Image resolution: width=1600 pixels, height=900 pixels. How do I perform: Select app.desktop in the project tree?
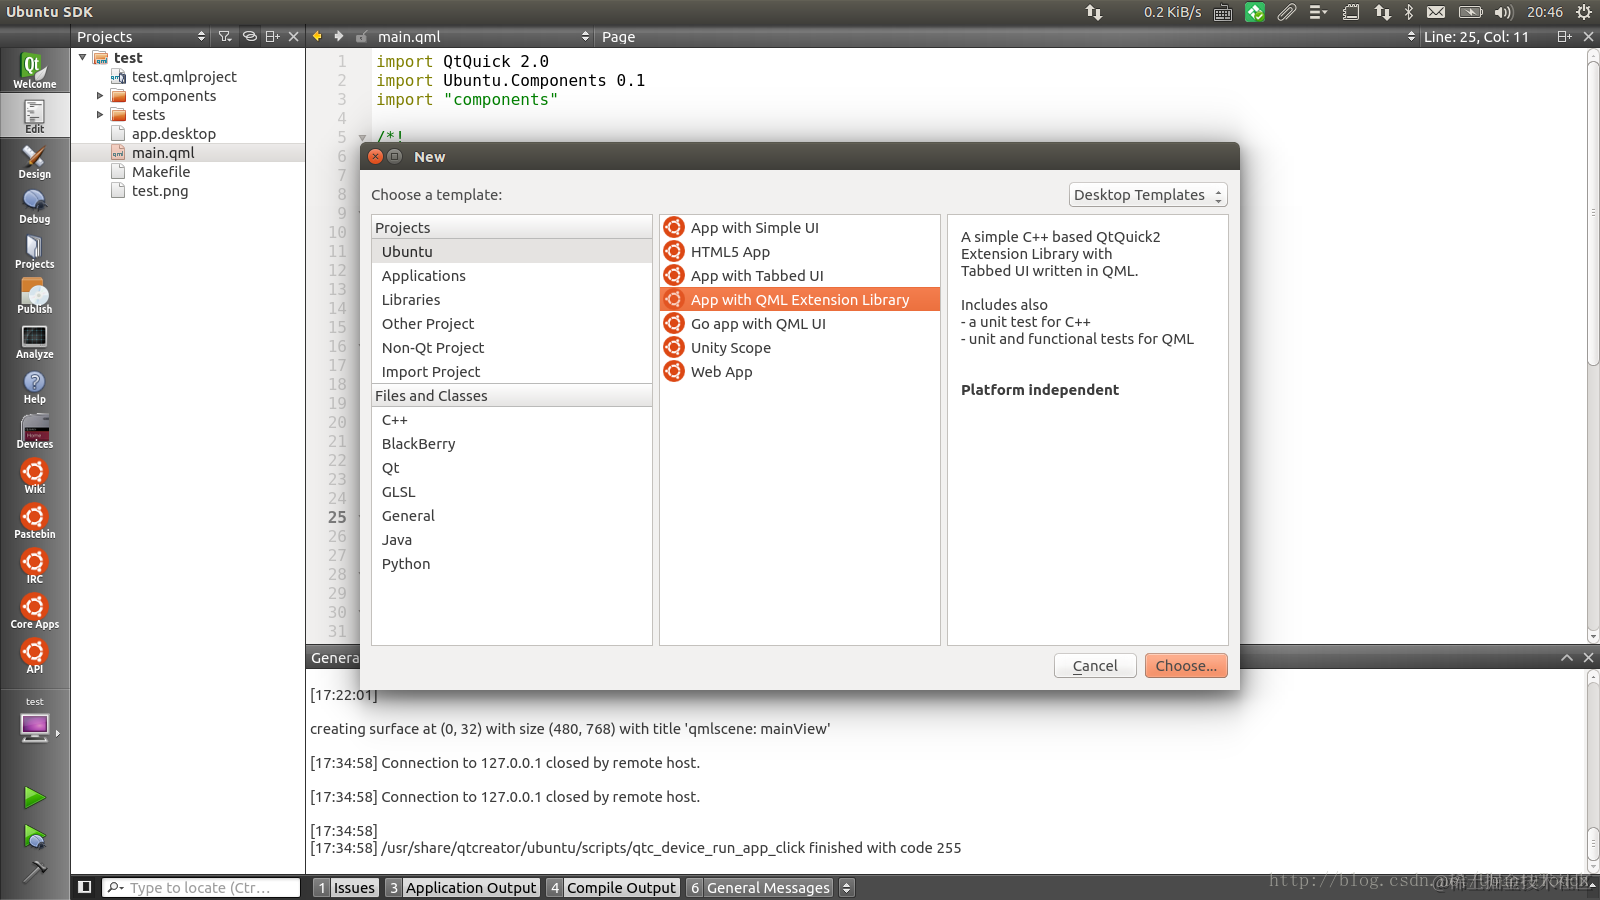coord(174,134)
